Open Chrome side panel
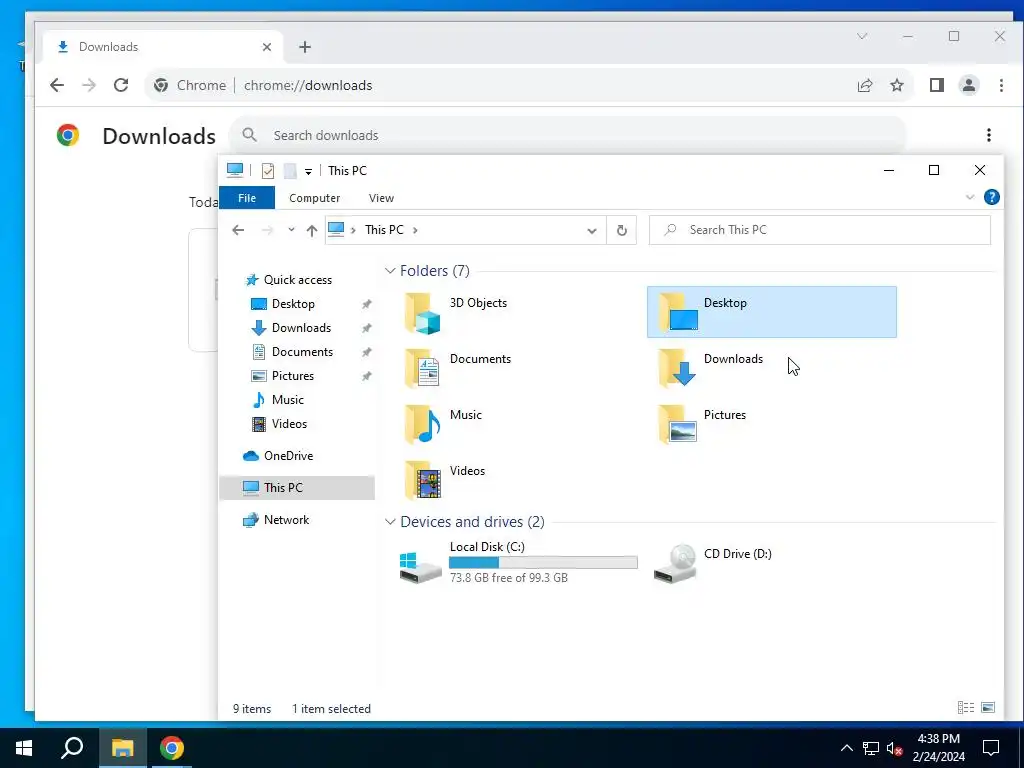 point(936,85)
